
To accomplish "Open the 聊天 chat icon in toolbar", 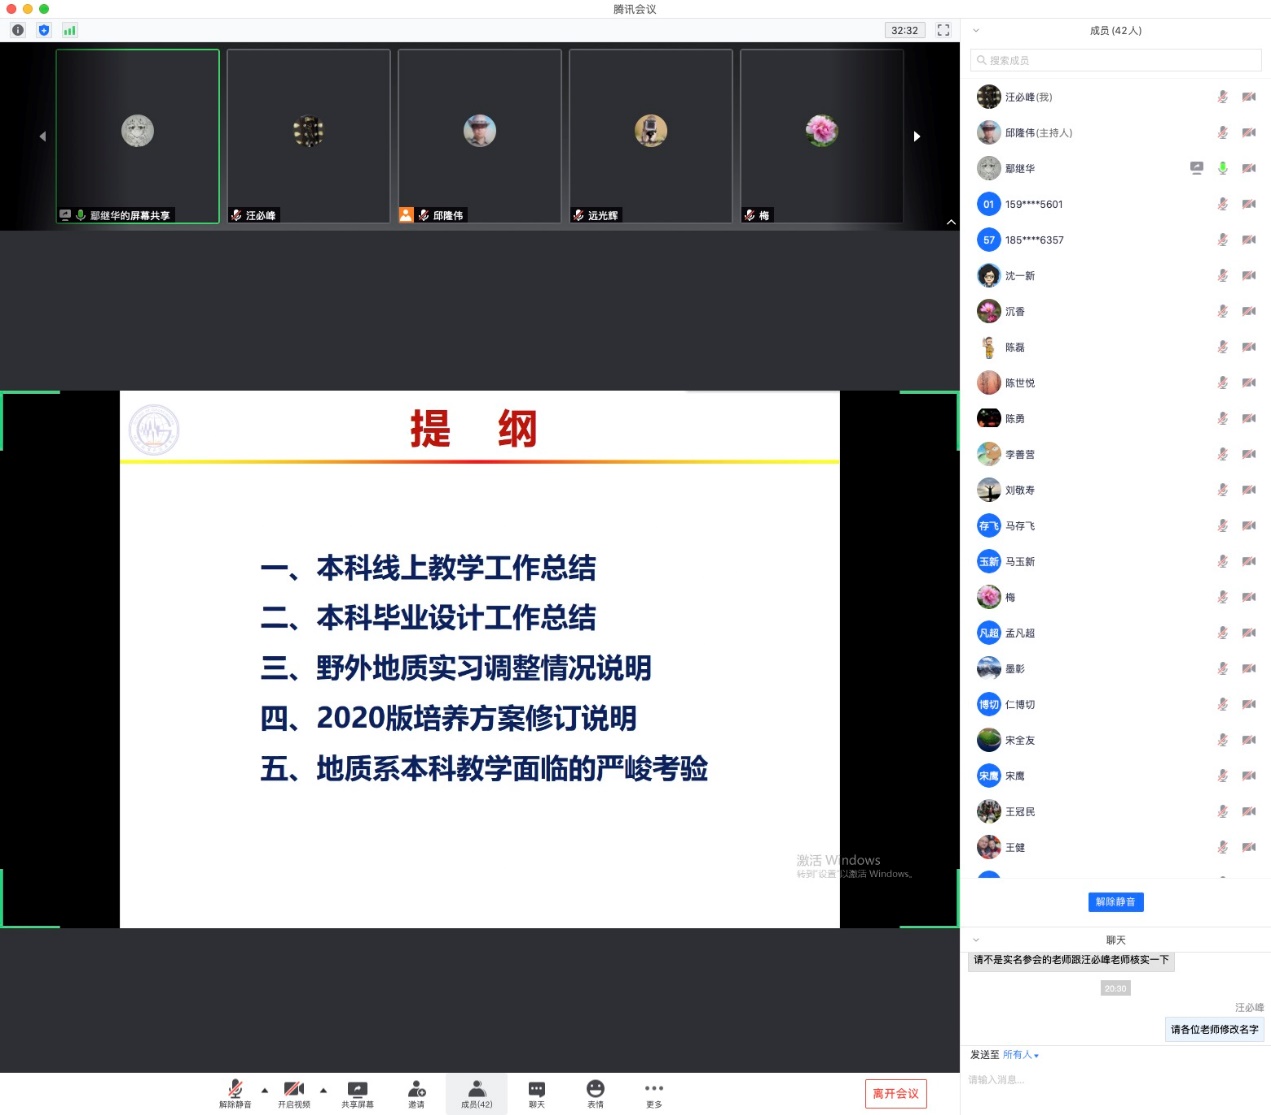I will pos(536,1093).
